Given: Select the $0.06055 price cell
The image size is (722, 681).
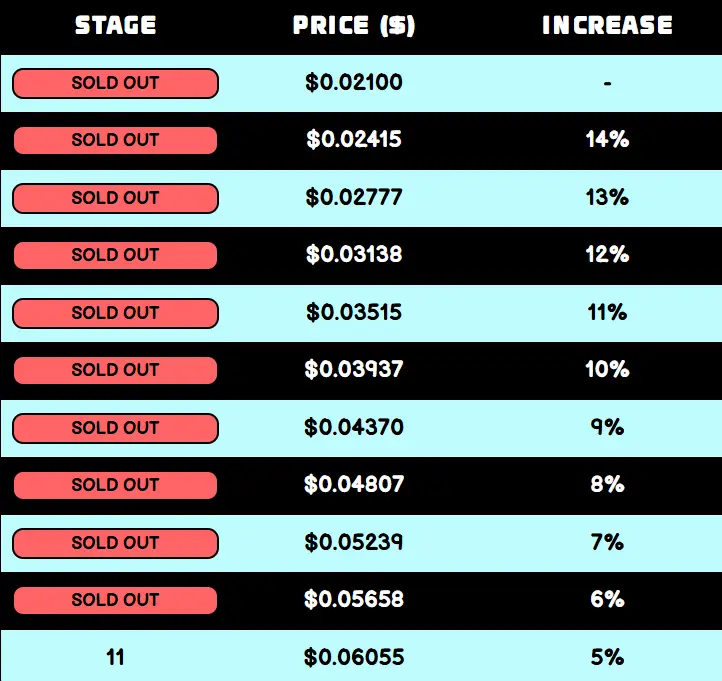Looking at the screenshot, I should point(354,658).
